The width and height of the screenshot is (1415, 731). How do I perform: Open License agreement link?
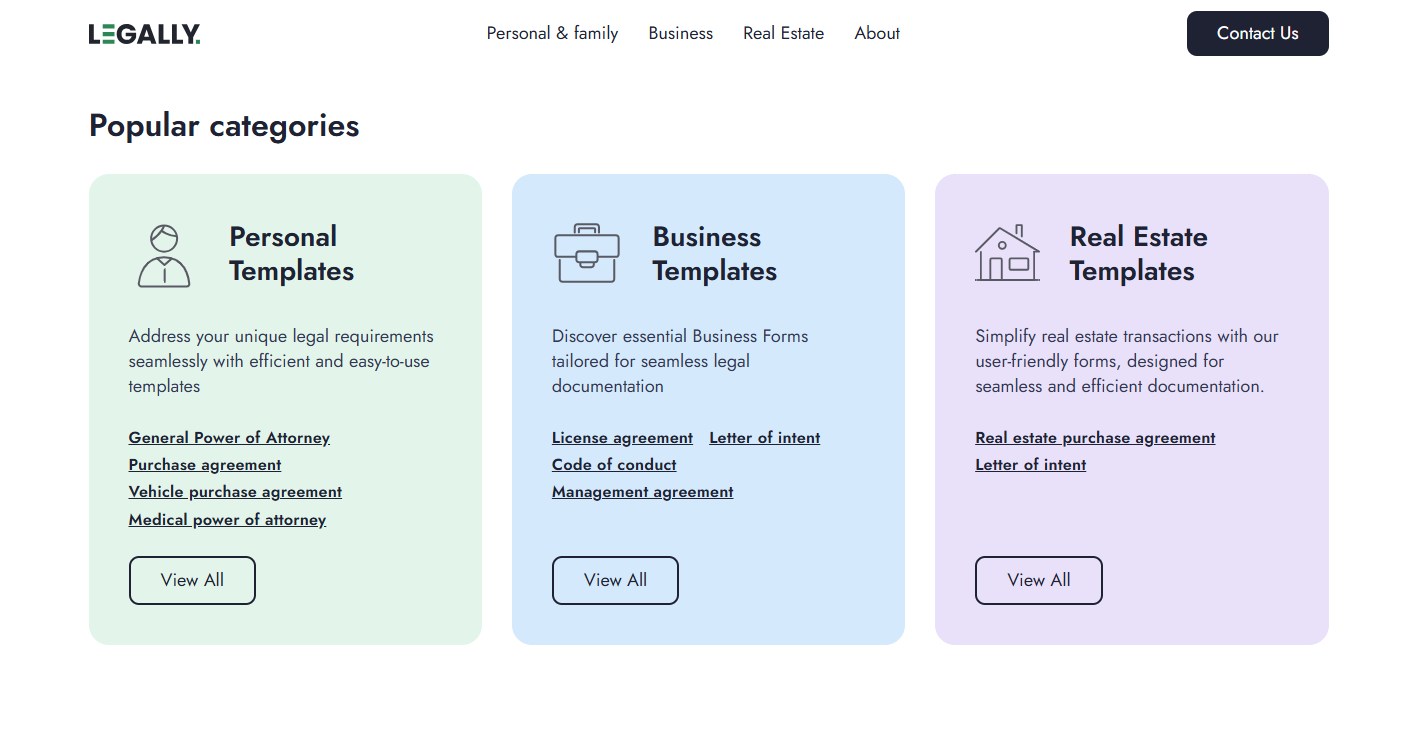[x=622, y=438]
